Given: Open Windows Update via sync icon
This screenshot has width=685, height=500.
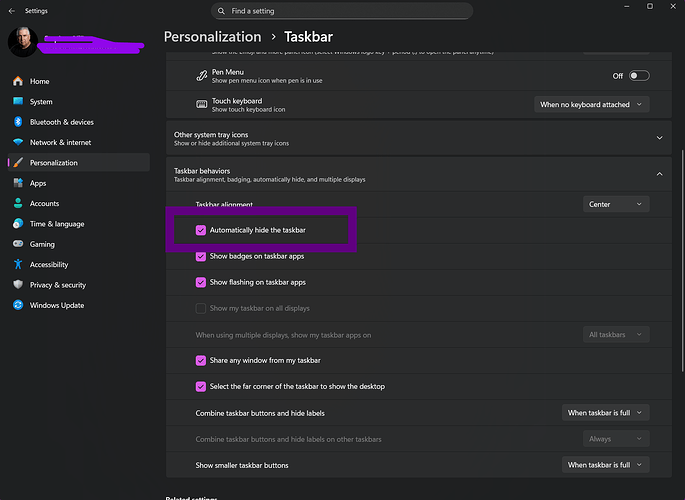Looking at the screenshot, I should coord(18,305).
